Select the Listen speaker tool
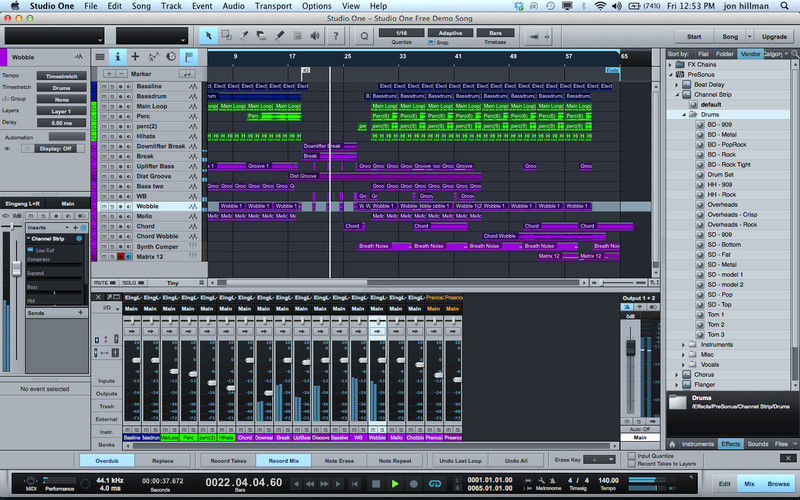 coord(315,36)
